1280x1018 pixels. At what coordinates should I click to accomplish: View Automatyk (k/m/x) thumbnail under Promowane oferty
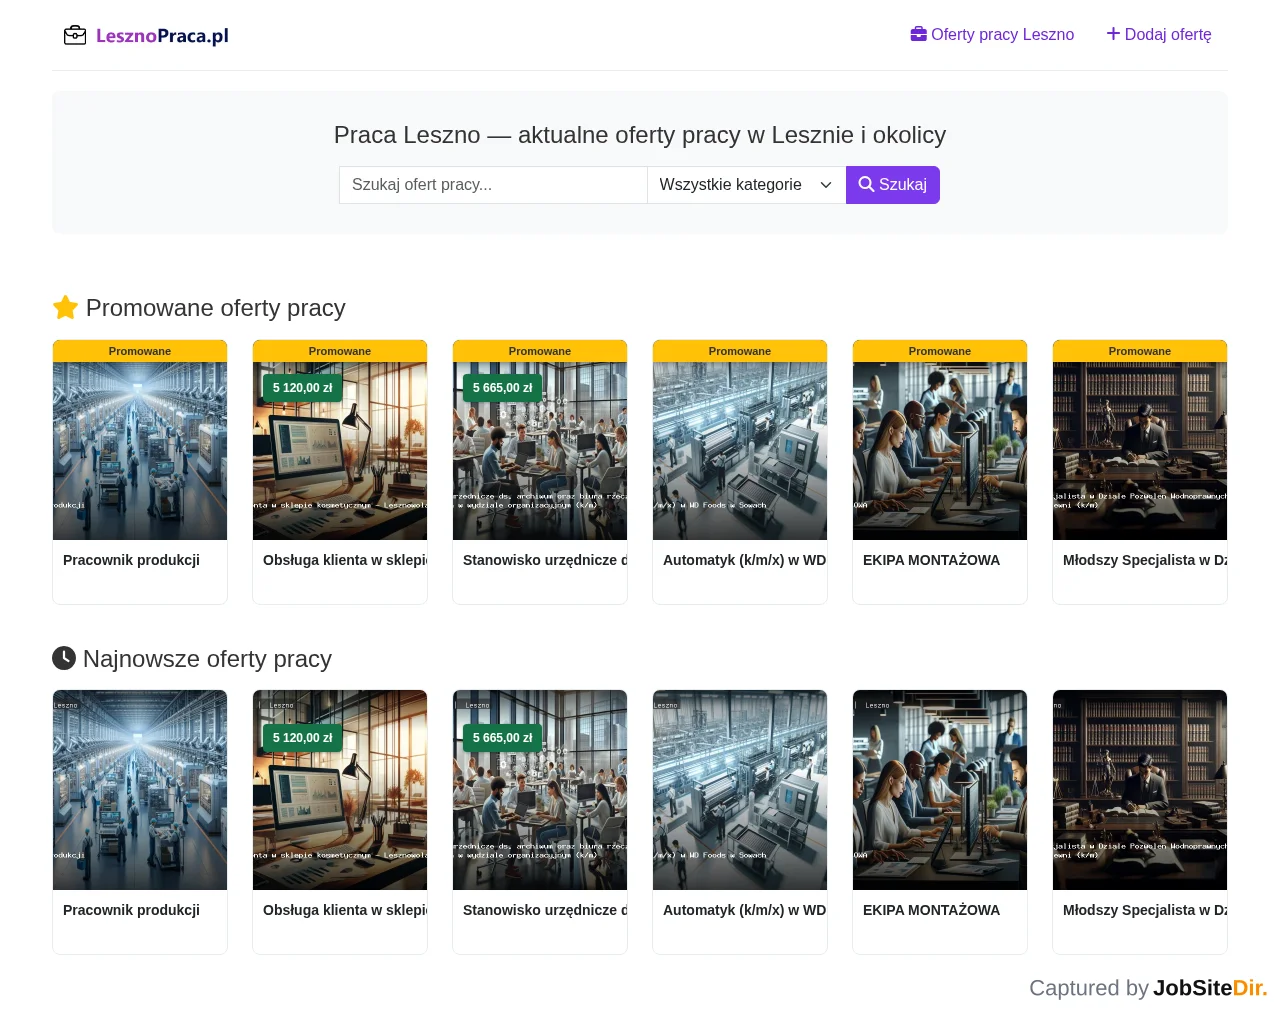click(x=740, y=451)
